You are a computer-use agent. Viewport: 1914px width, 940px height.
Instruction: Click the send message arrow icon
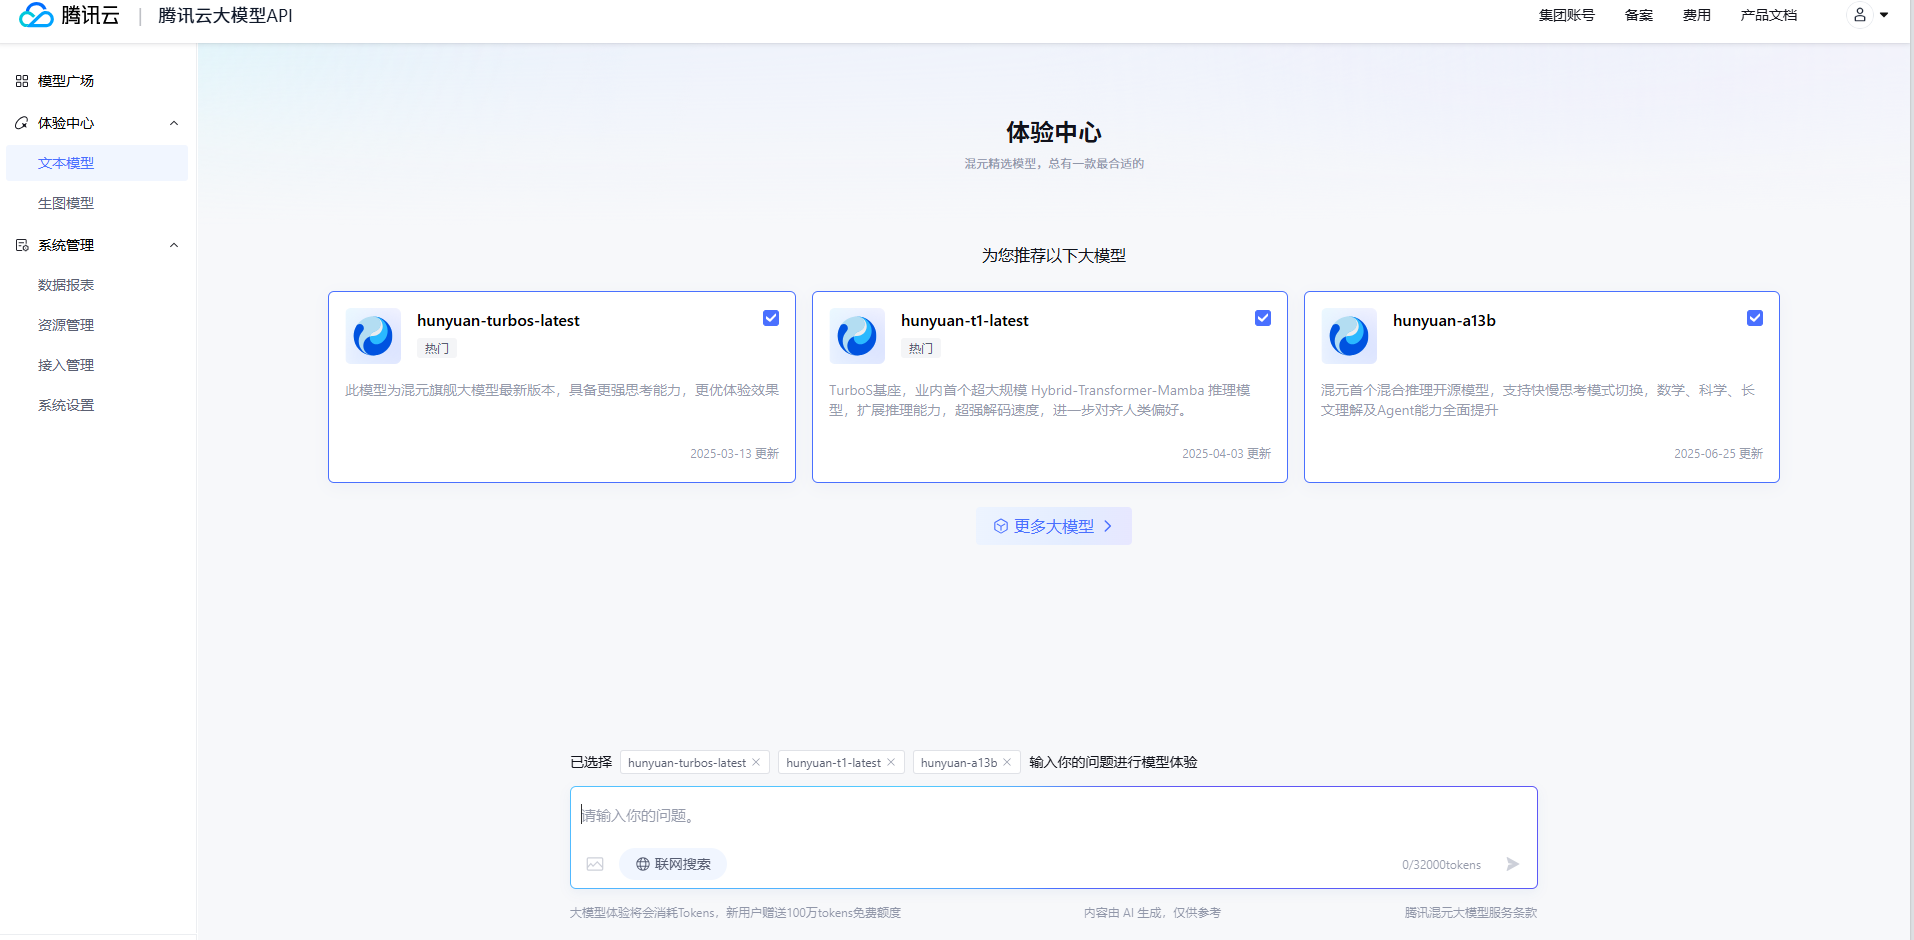point(1512,864)
